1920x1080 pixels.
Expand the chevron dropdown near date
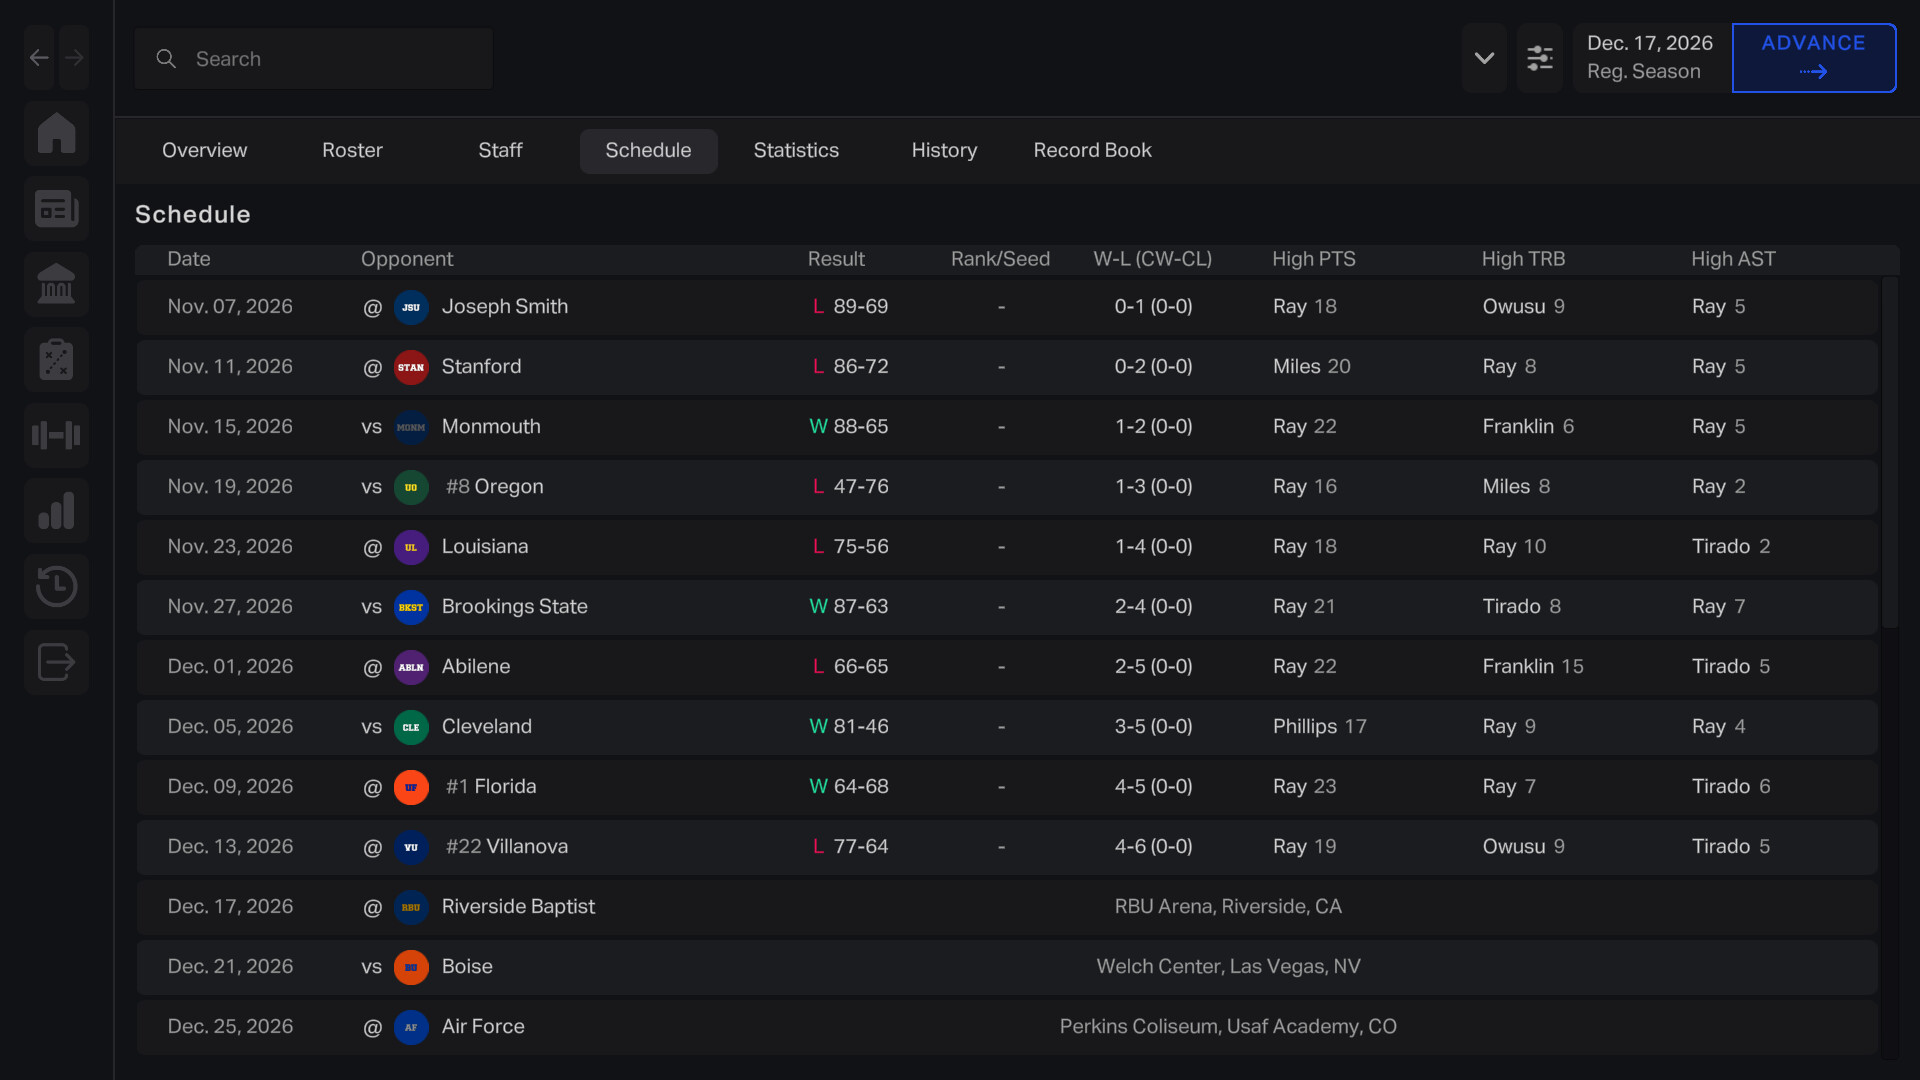point(1484,58)
